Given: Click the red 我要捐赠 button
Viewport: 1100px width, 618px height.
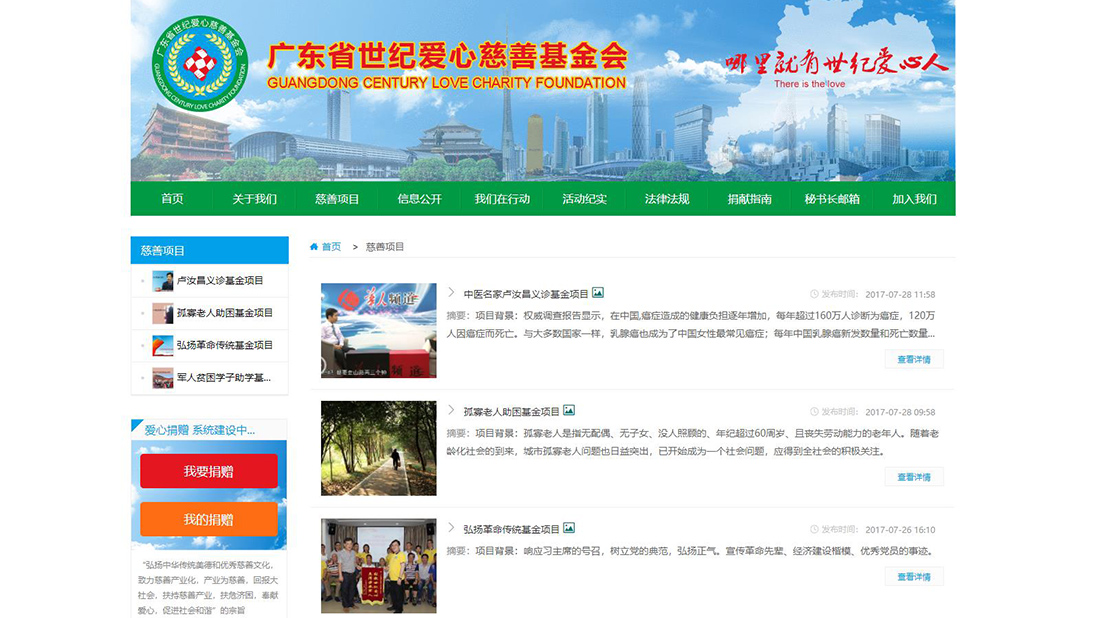Looking at the screenshot, I should 209,471.
